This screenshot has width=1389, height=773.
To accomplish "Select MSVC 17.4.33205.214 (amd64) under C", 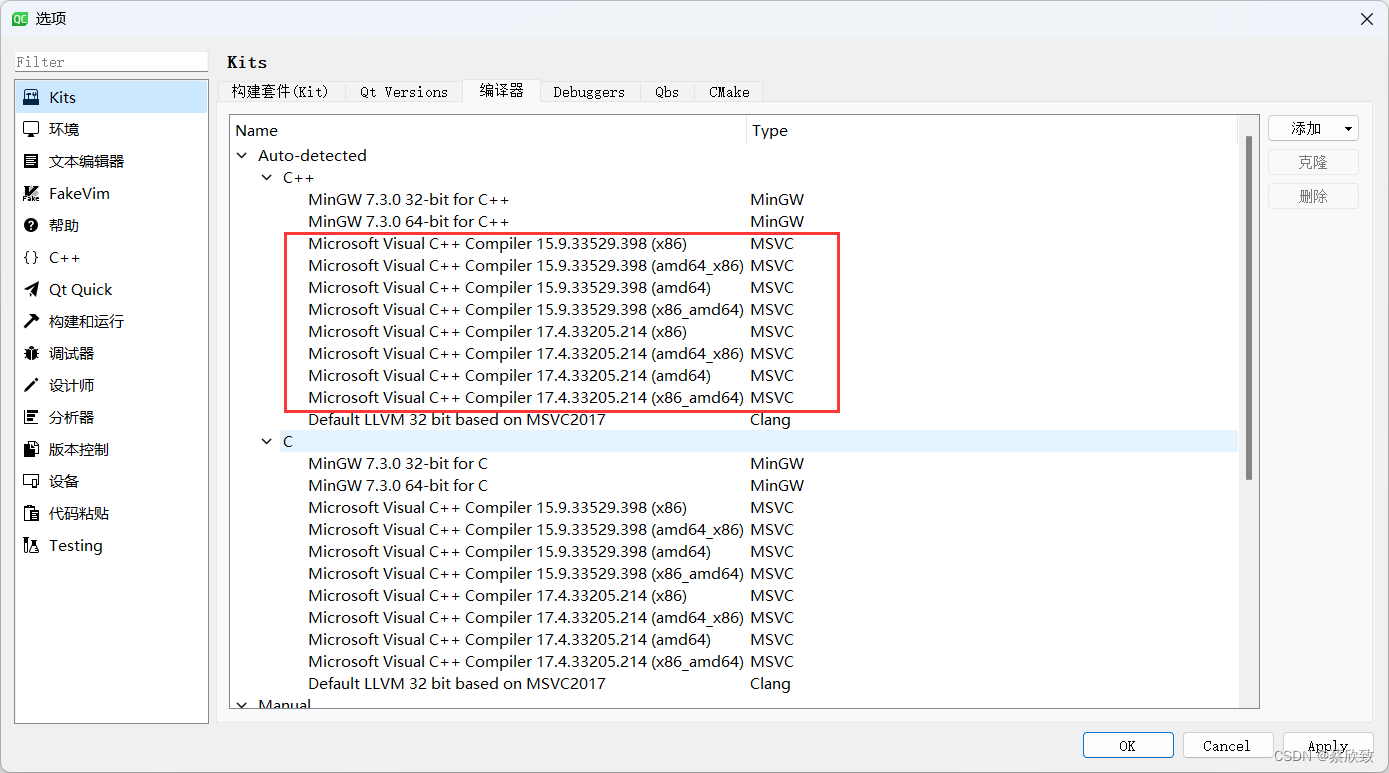I will pyautogui.click(x=509, y=640).
